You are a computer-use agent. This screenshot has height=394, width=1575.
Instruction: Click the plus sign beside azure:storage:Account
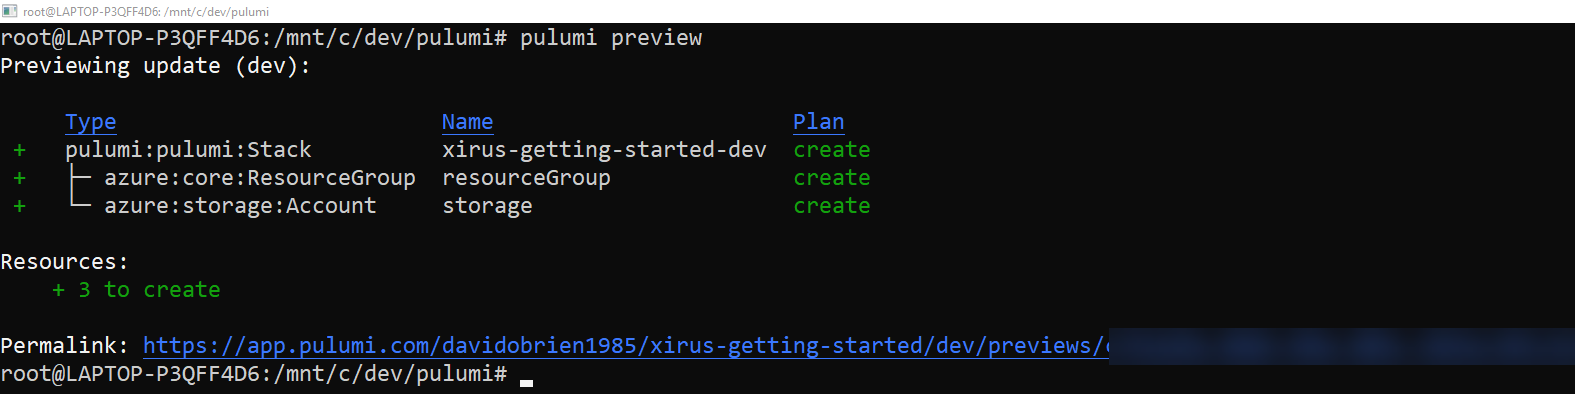click(19, 206)
